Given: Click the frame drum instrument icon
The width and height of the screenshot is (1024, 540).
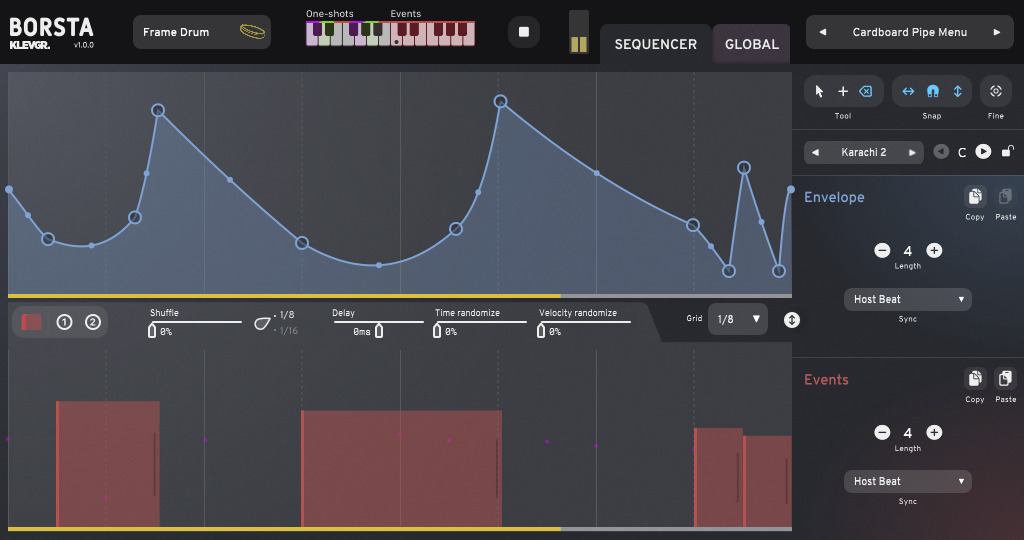Looking at the screenshot, I should [252, 31].
